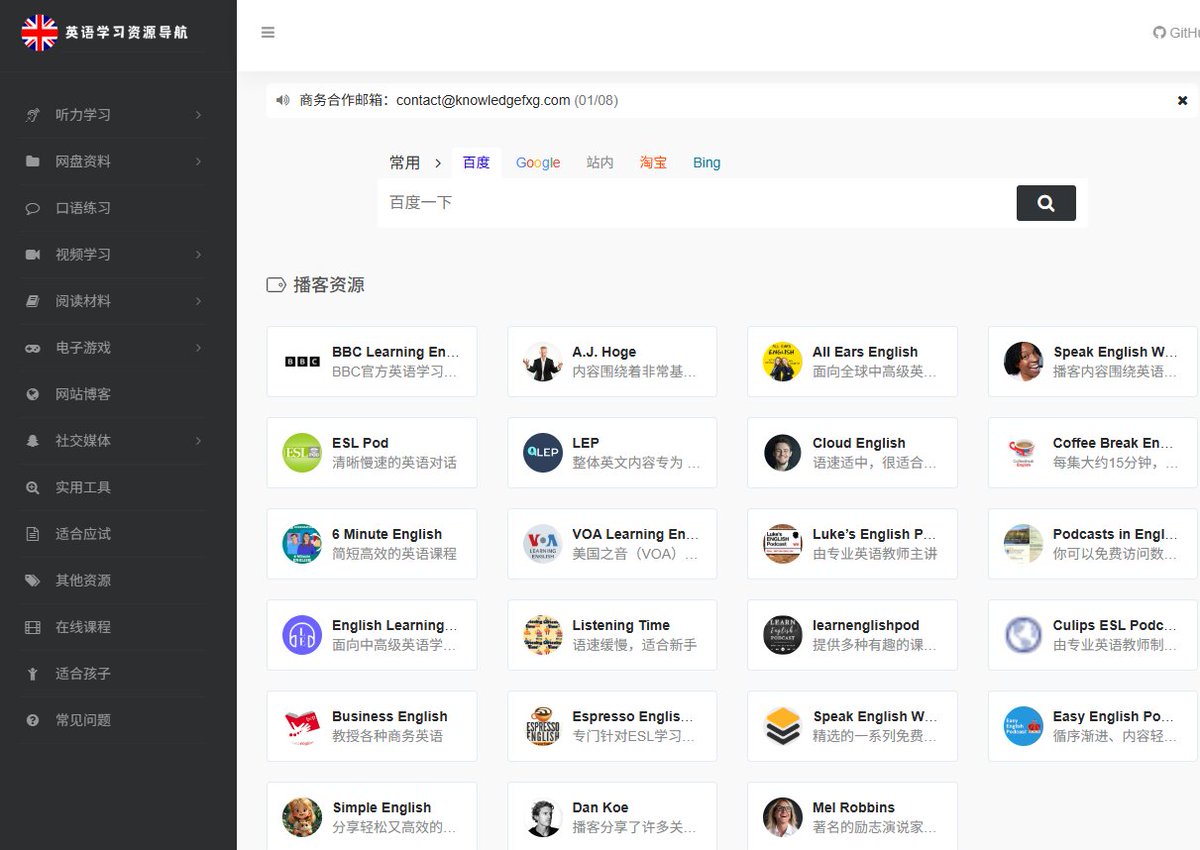Click the 适合孩子 child icon
Image resolution: width=1200 pixels, height=850 pixels.
click(x=33, y=674)
